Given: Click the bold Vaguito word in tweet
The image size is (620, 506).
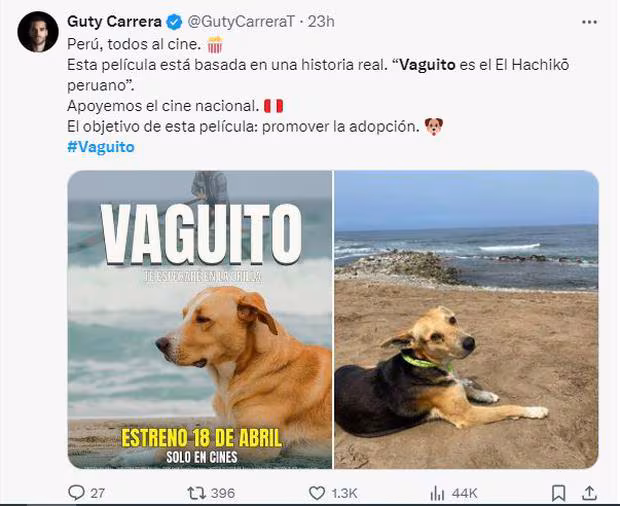Looking at the screenshot, I should tap(427, 65).
